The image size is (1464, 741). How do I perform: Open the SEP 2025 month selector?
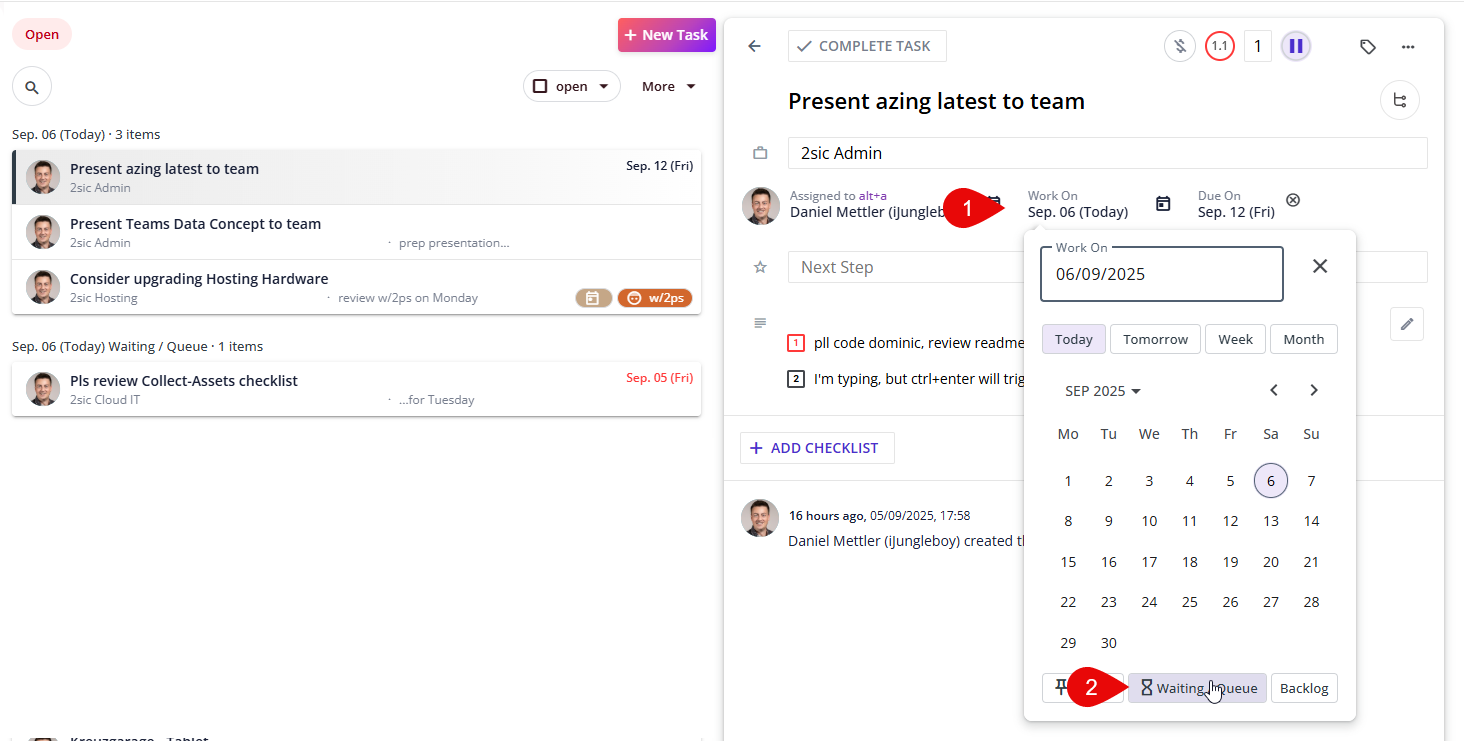point(1103,391)
